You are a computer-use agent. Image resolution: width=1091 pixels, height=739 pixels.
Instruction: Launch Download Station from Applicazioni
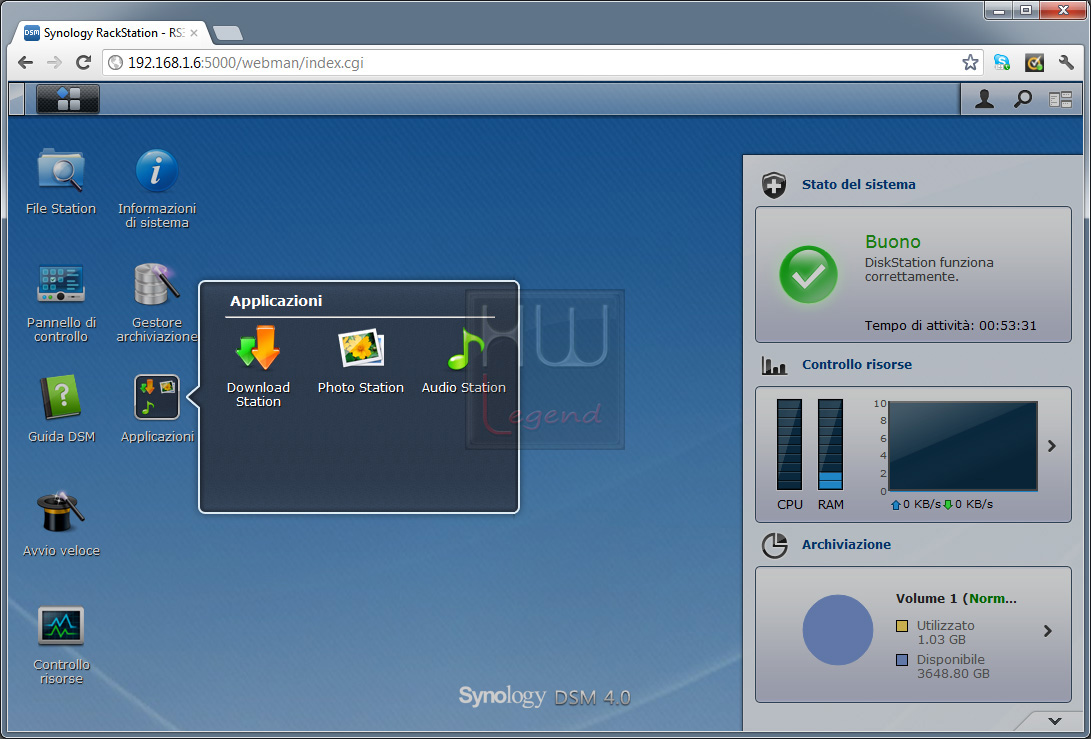(258, 348)
